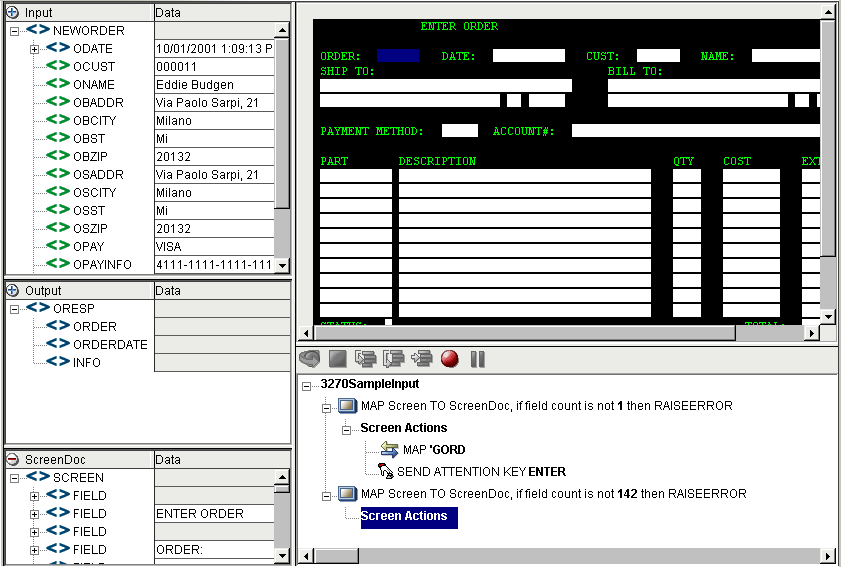Screen dimensions: 841x567
Task: Click the plus circle icon in Input header
Action: pos(12,12)
